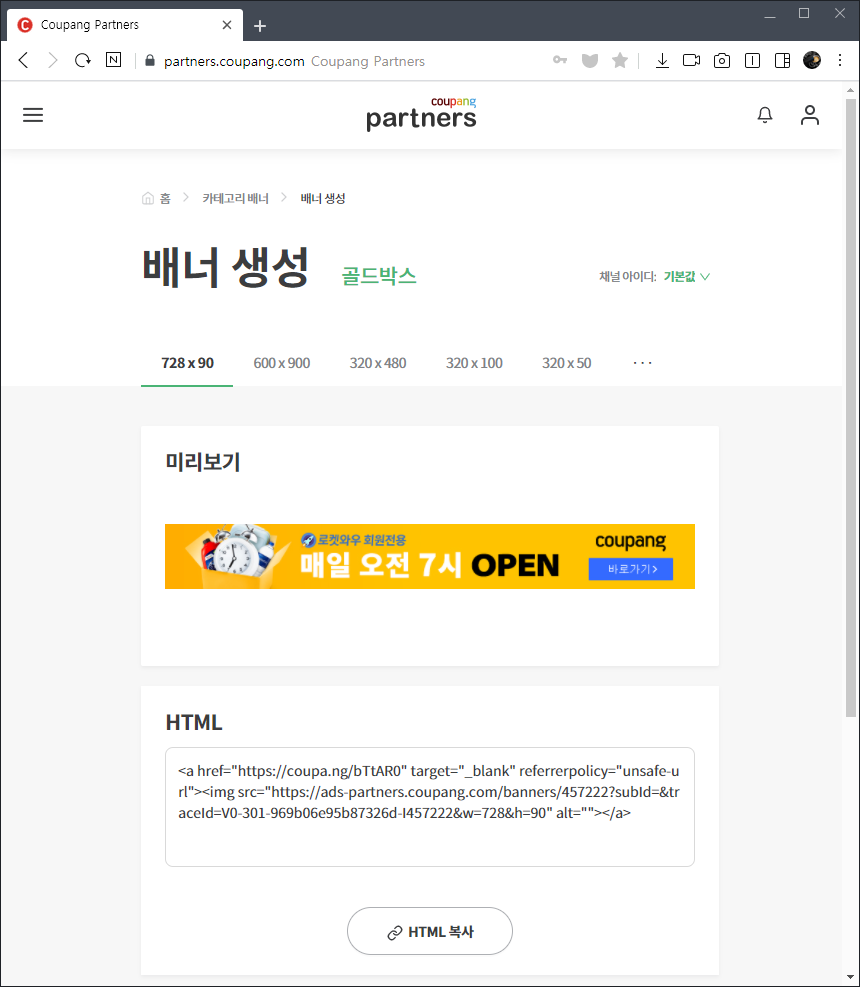View site info via padlock icon
860x987 pixels.
point(150,60)
